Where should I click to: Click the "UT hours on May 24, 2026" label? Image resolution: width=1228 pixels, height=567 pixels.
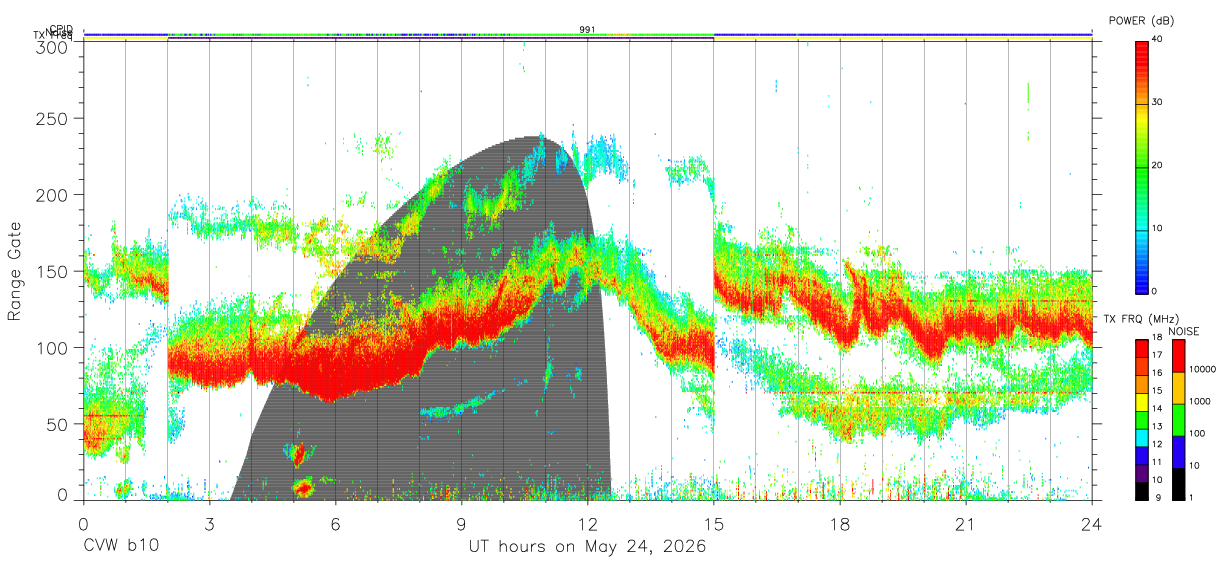[x=588, y=547]
